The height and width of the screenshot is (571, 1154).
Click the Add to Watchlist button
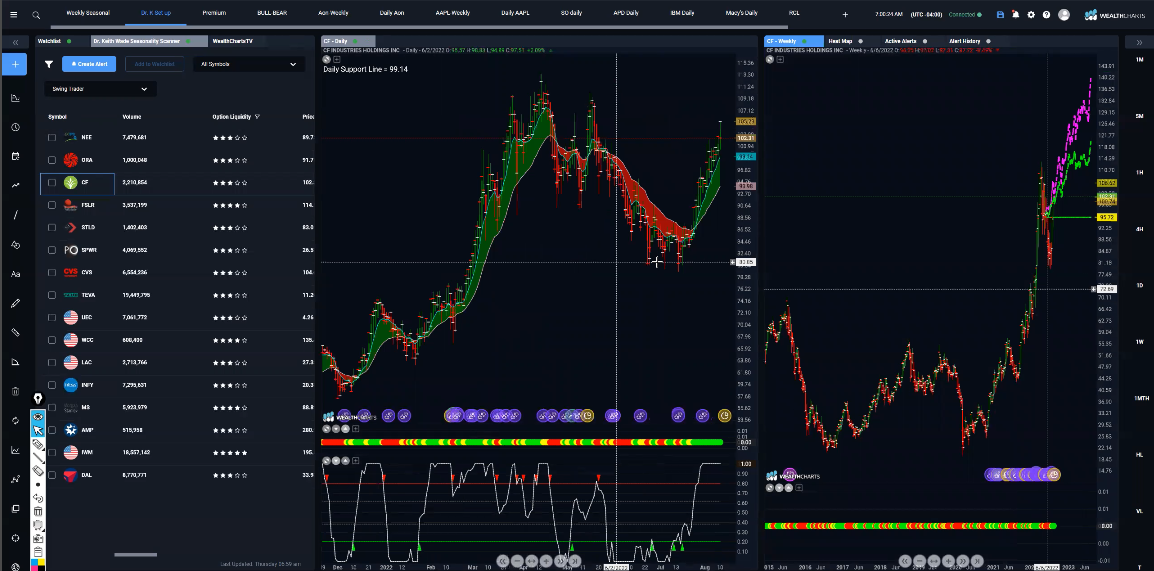[155, 64]
